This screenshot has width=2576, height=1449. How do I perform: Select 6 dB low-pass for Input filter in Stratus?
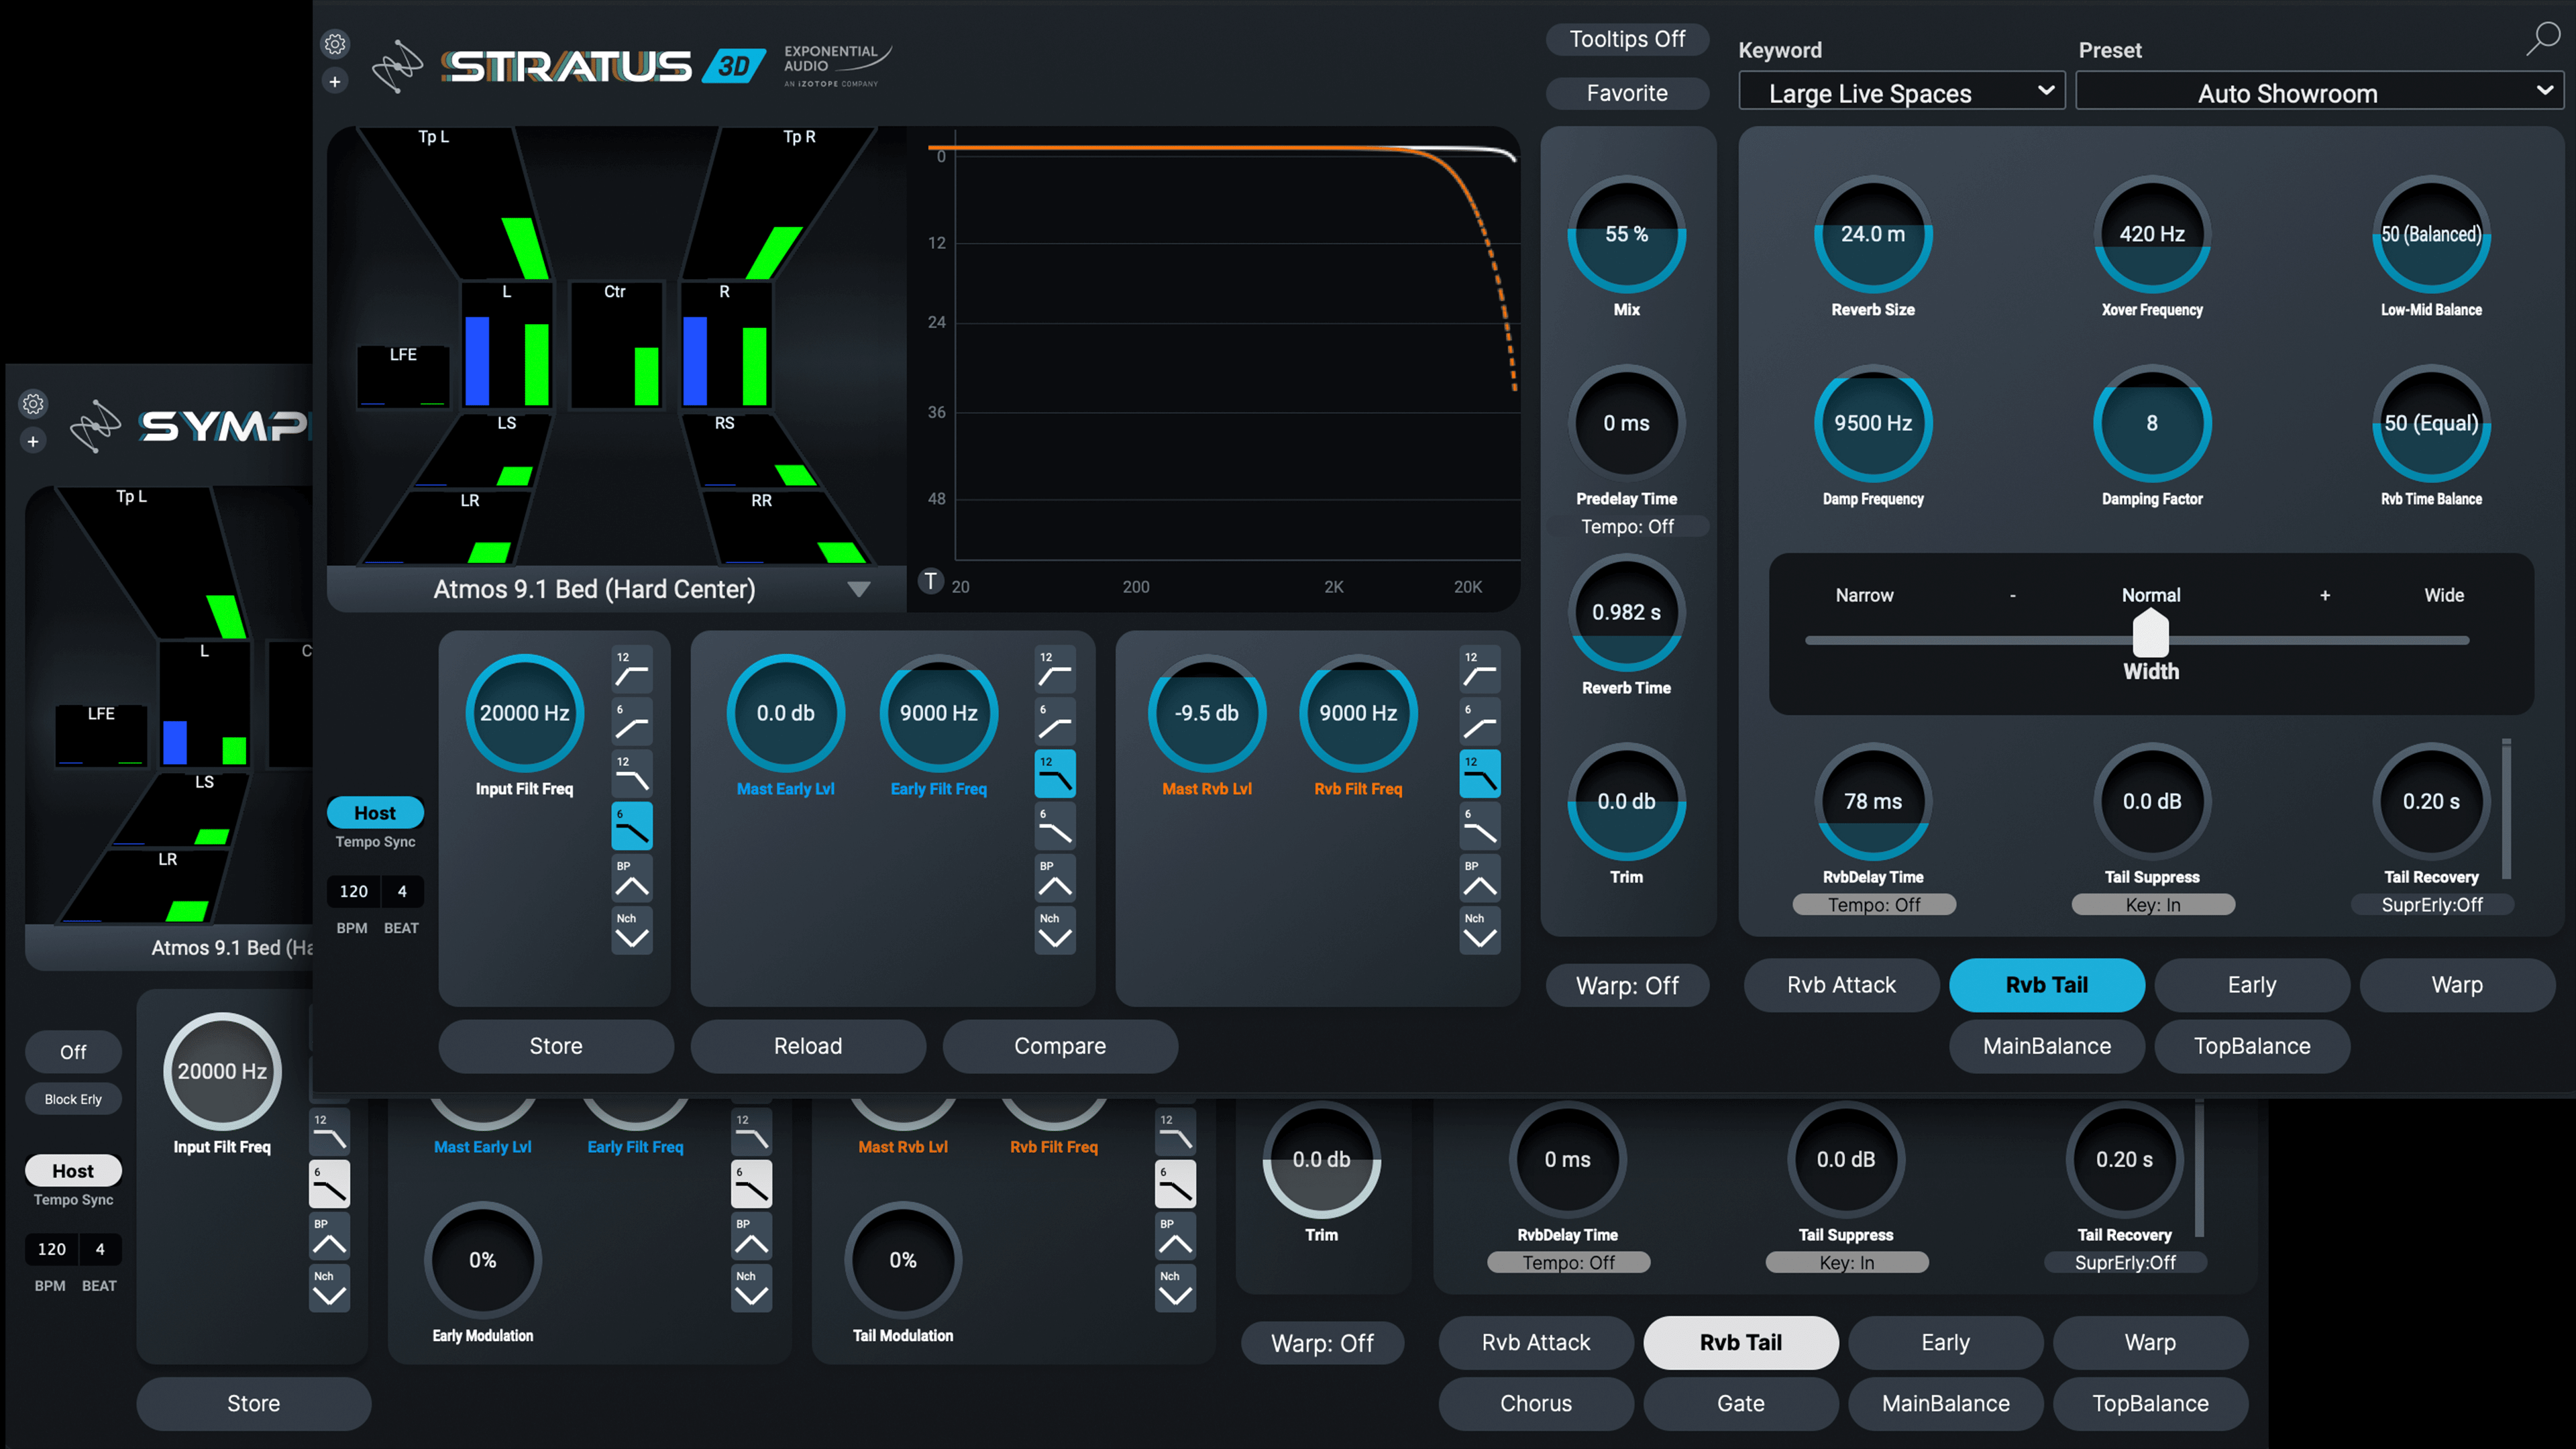coord(632,826)
